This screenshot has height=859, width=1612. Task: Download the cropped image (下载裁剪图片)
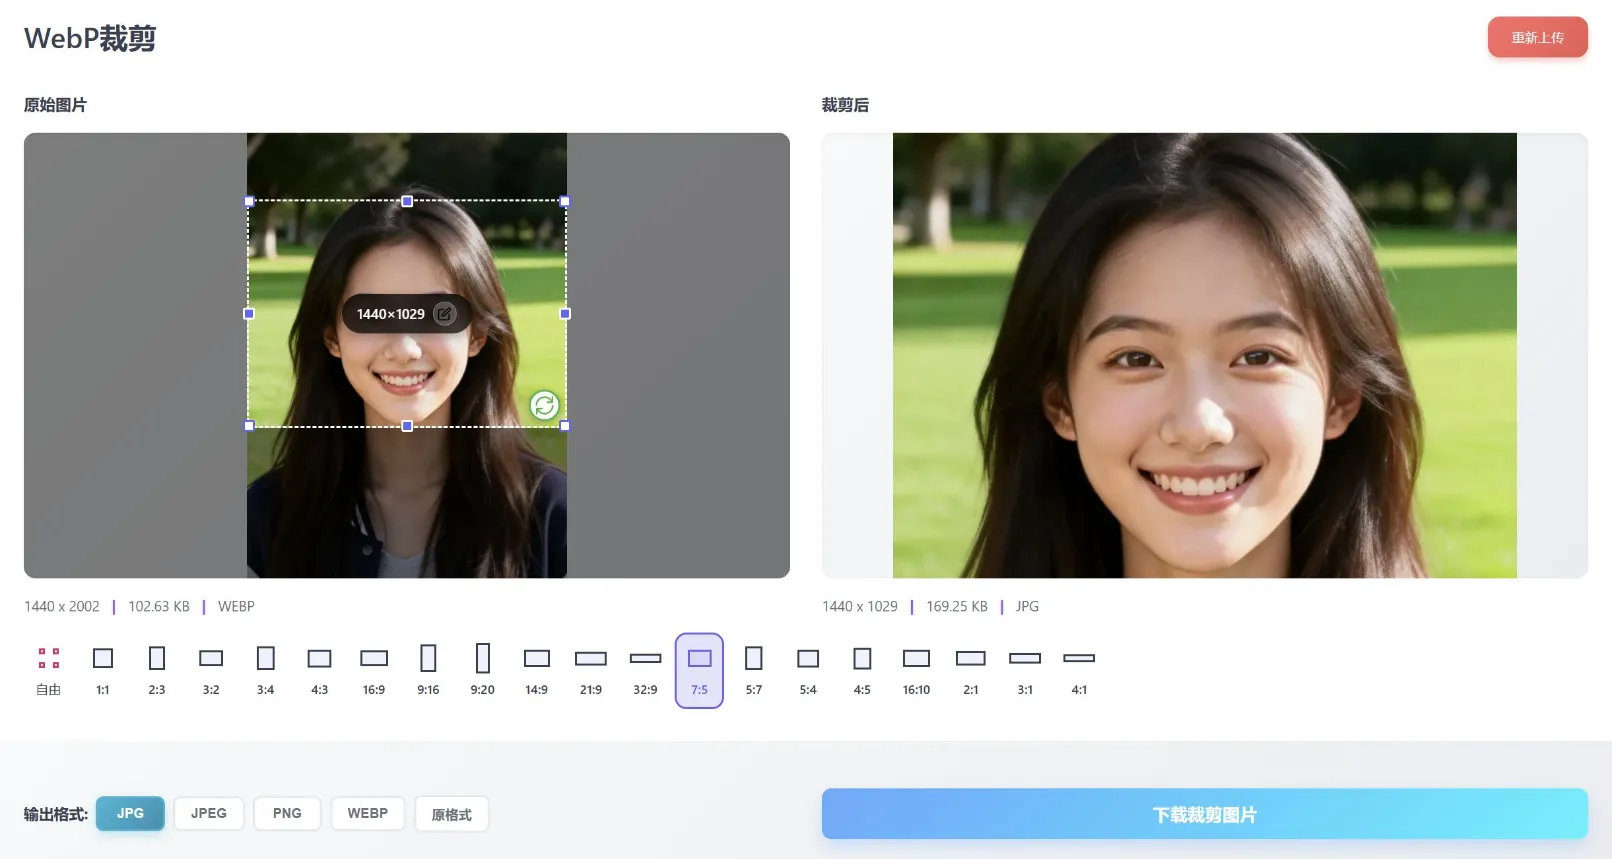coord(1204,814)
